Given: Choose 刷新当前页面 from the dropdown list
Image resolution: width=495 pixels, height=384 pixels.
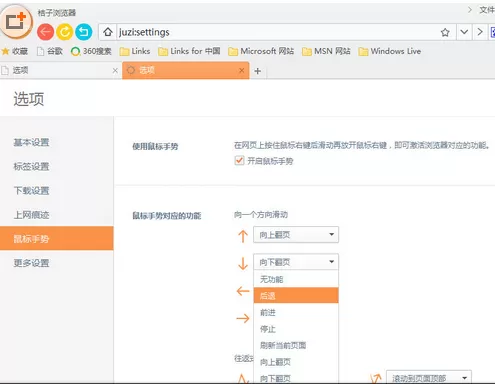Looking at the screenshot, I should (x=296, y=345).
